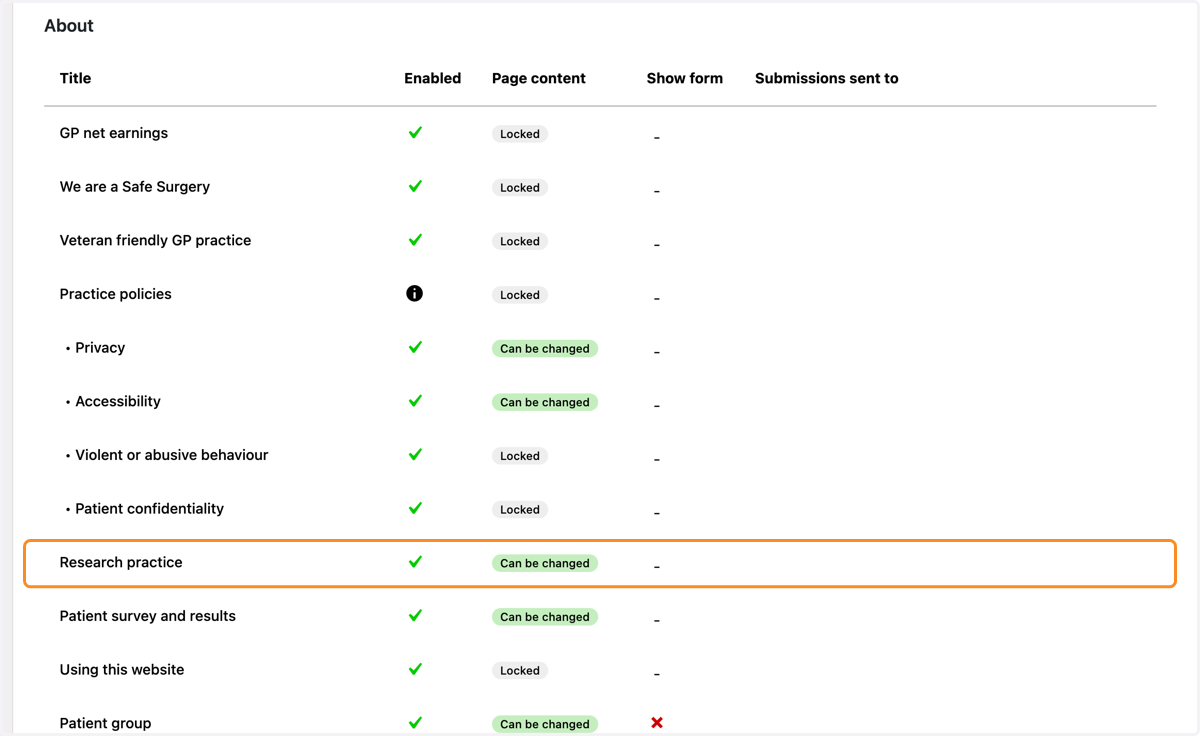The height and width of the screenshot is (736, 1200).
Task: Click the Title column header
Action: [x=75, y=78]
